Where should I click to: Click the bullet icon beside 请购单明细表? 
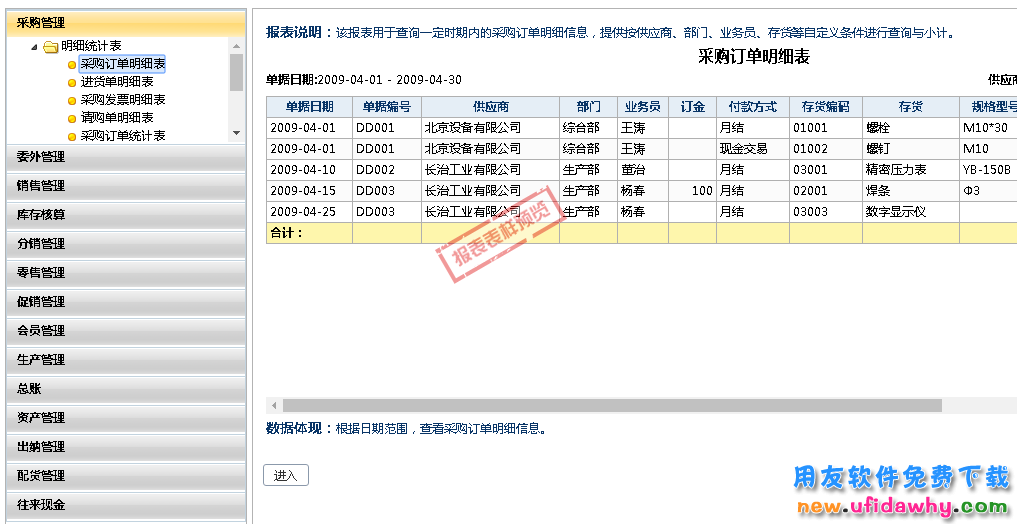point(71,119)
